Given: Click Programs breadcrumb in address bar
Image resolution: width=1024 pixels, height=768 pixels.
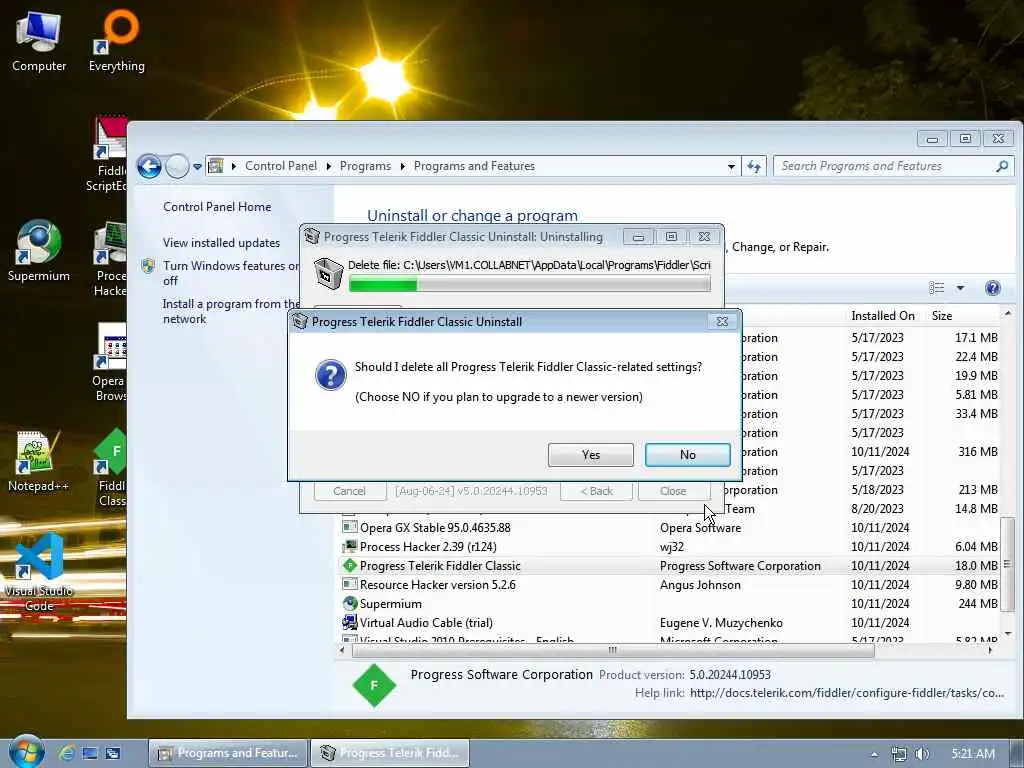Looking at the screenshot, I should pos(365,166).
